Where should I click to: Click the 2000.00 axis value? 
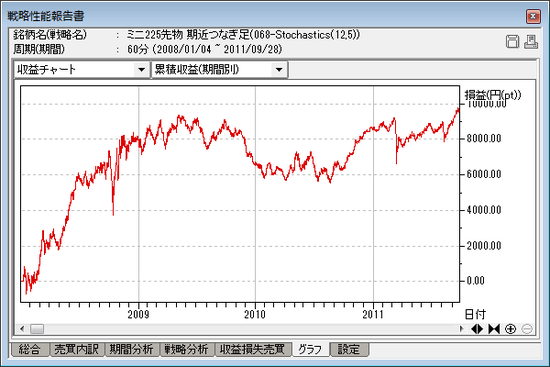coord(484,246)
